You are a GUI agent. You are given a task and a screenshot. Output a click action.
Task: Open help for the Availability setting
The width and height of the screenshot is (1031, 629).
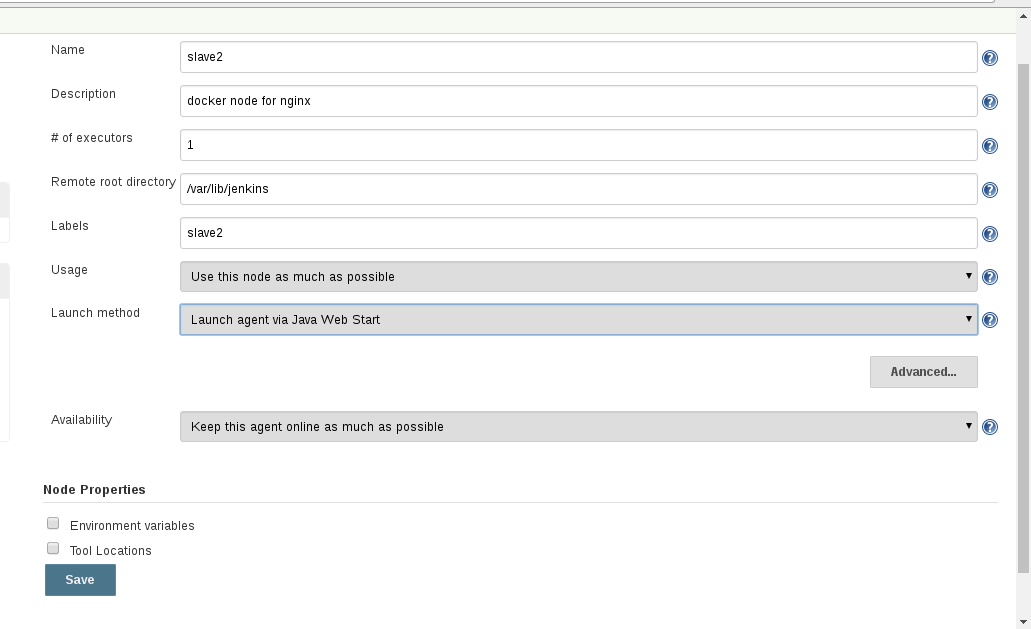989,426
